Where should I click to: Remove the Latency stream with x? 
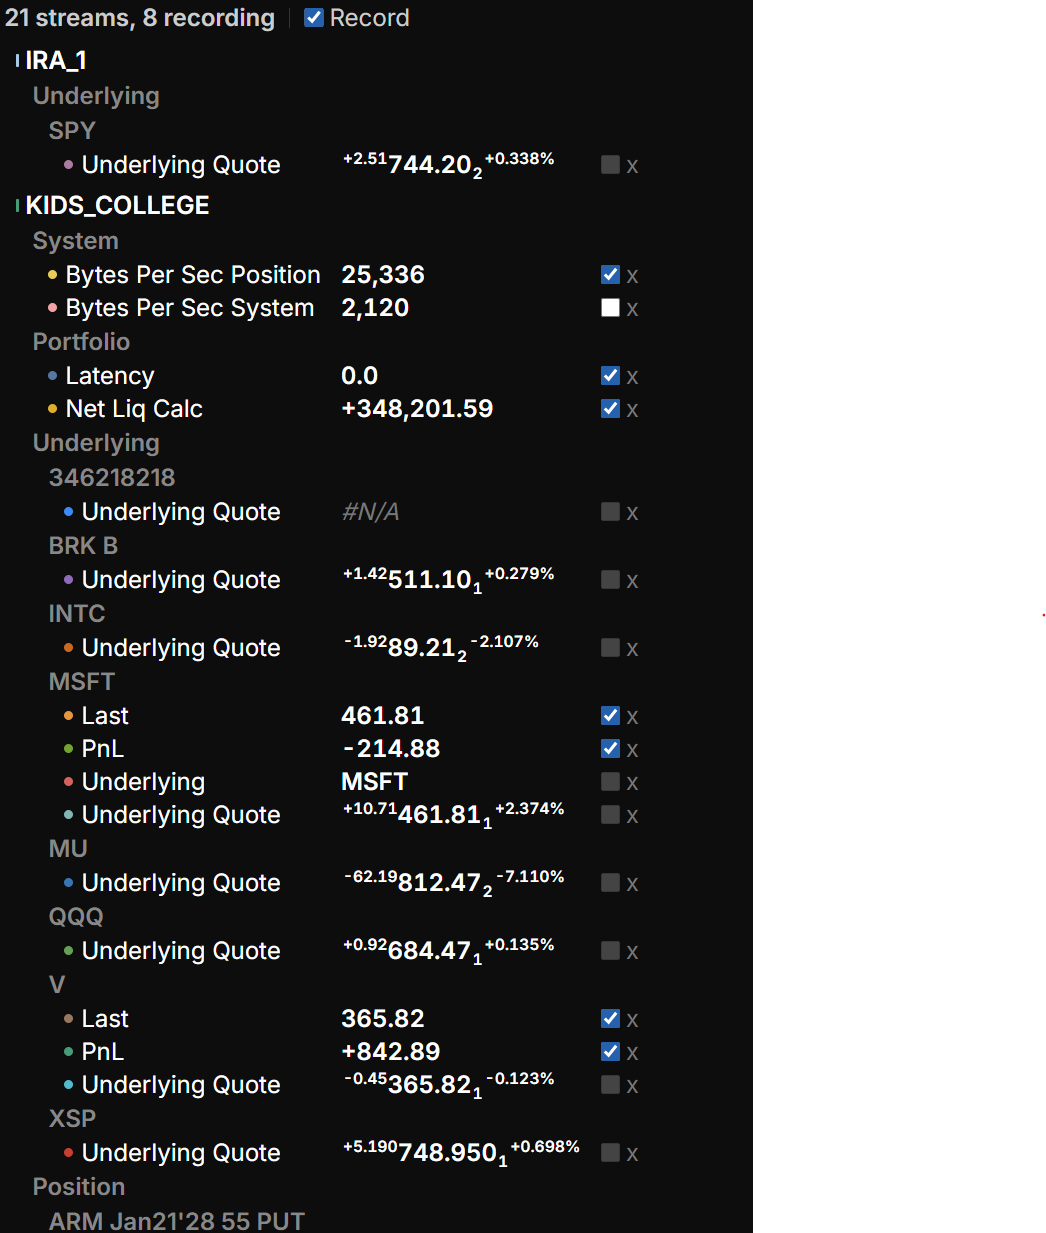[632, 377]
